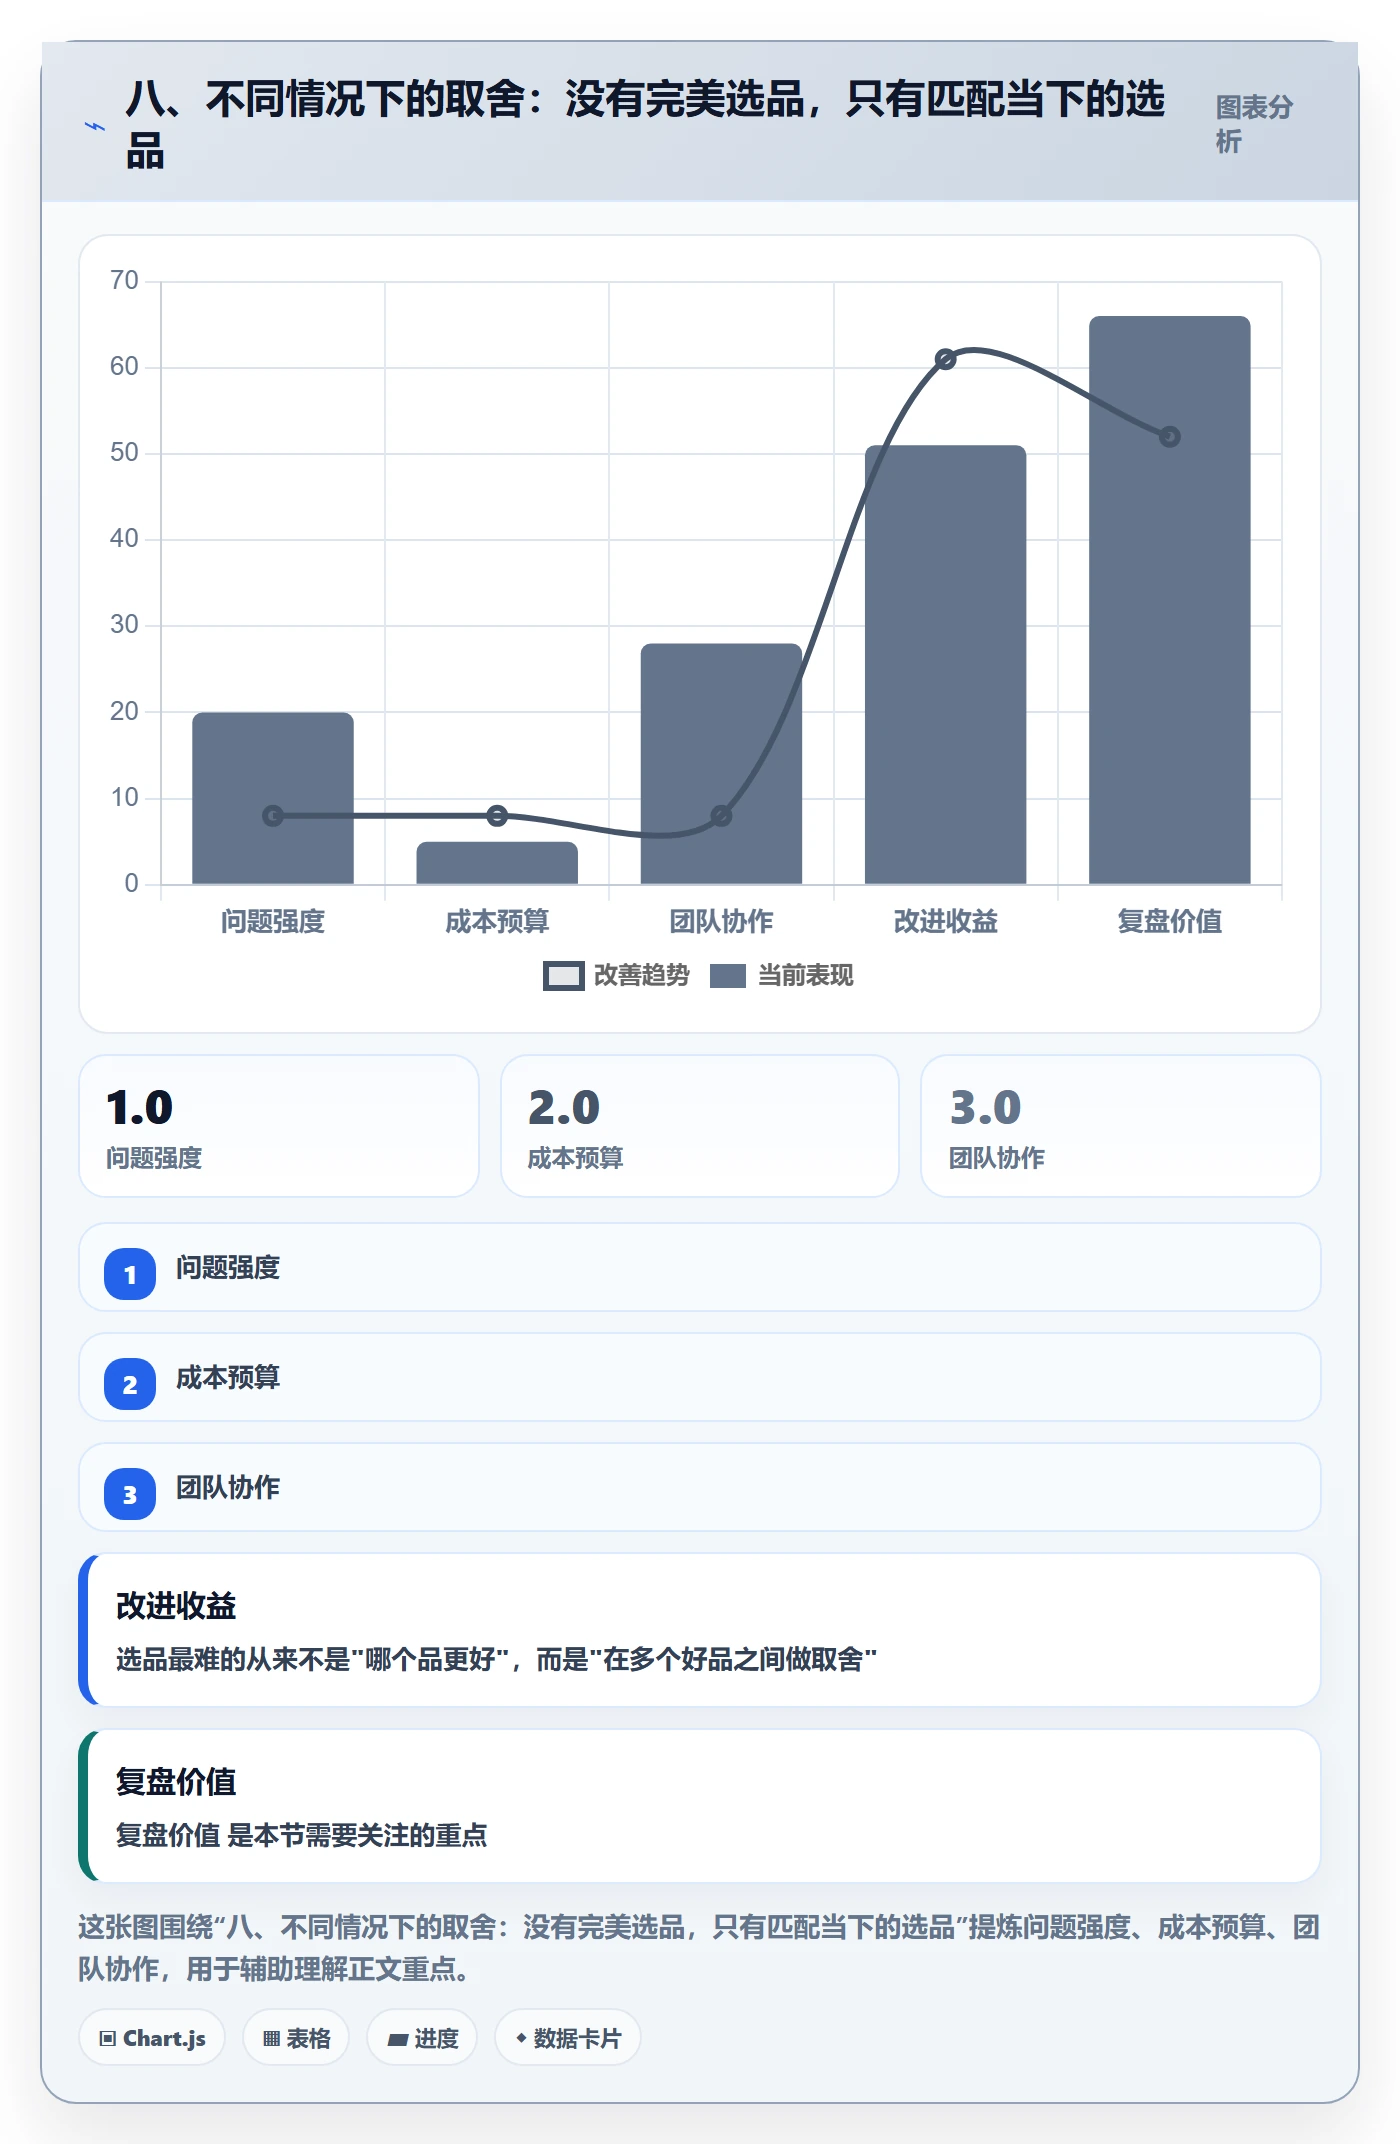
Task: Select the 团队协作 numbered list row
Action: coord(700,1487)
